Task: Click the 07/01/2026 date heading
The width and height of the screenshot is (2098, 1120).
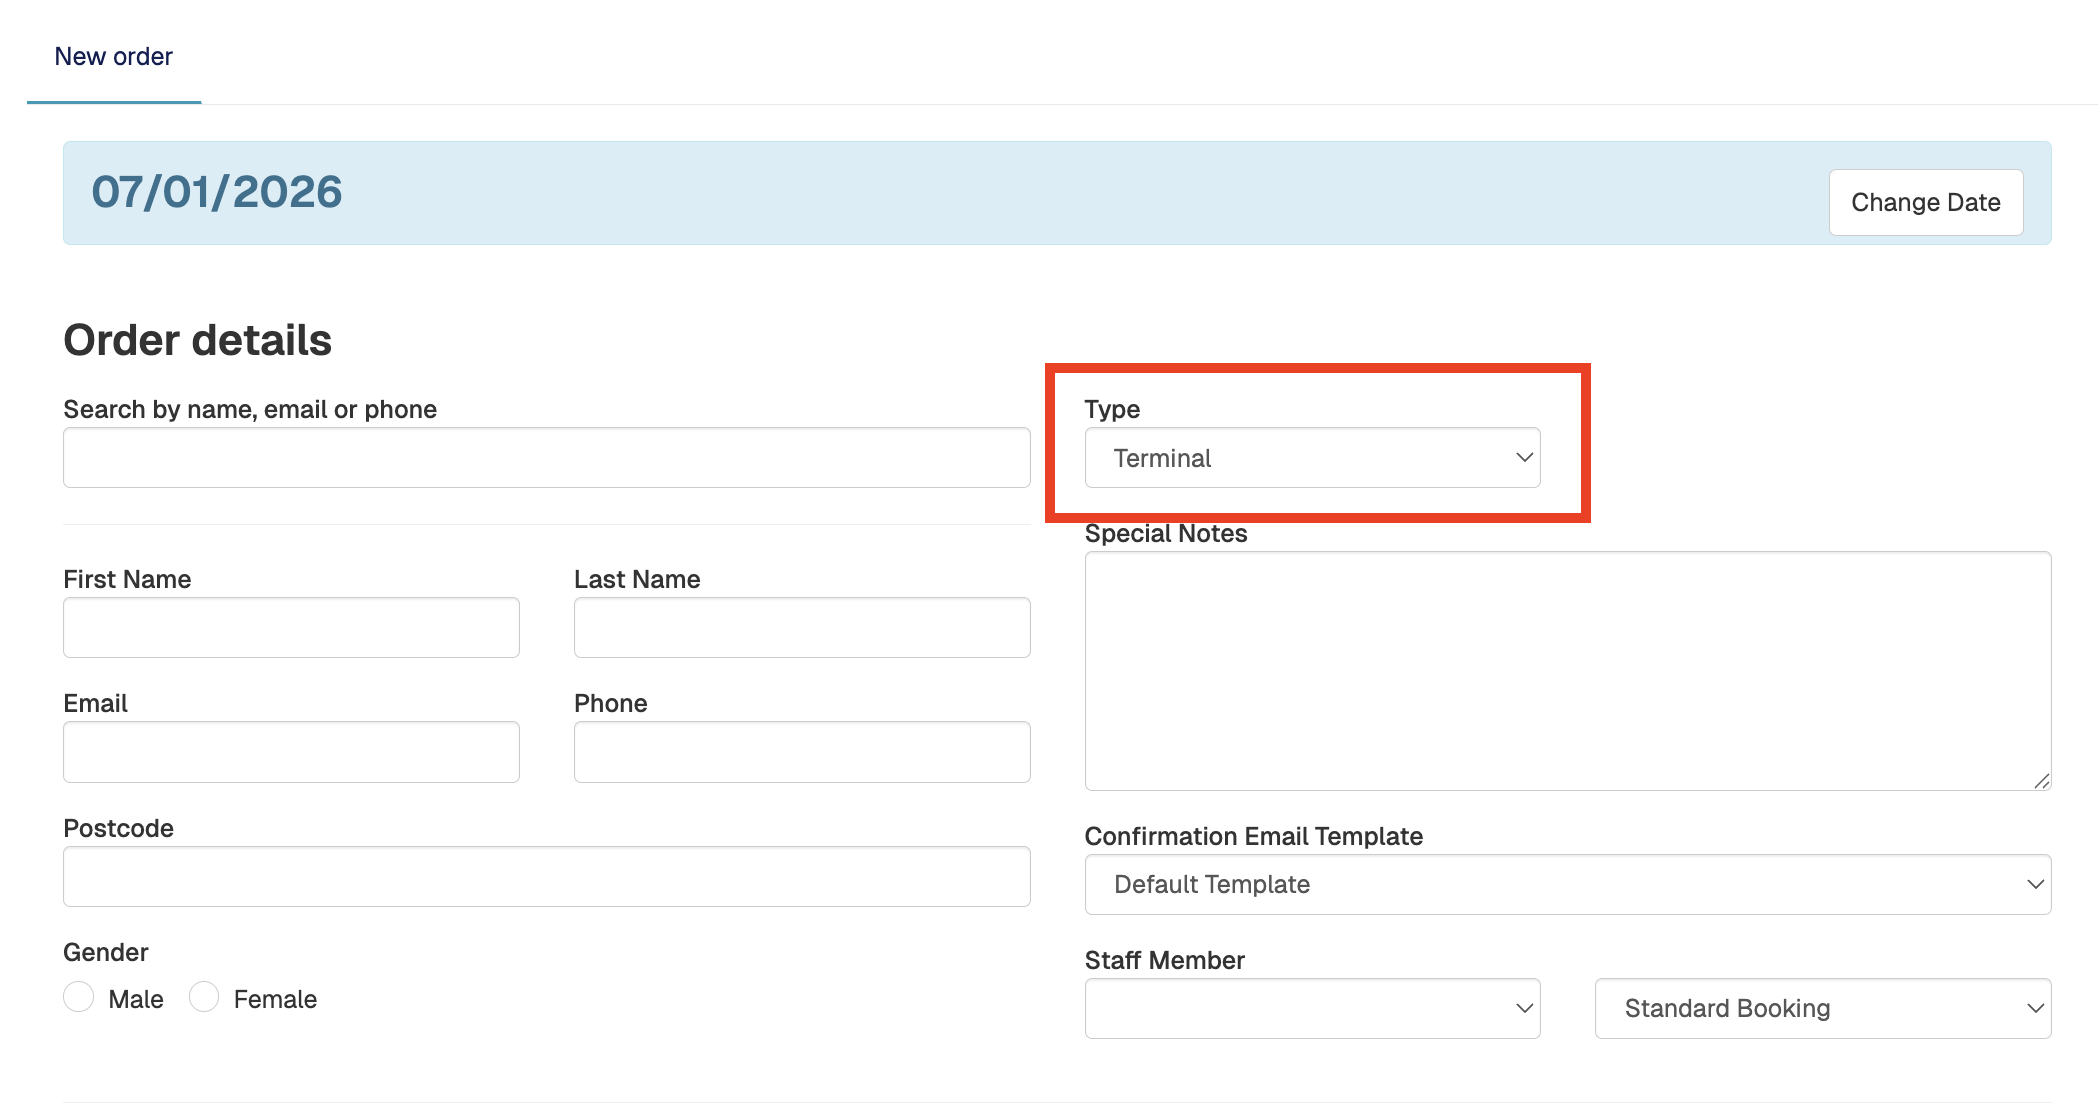Action: pos(217,192)
